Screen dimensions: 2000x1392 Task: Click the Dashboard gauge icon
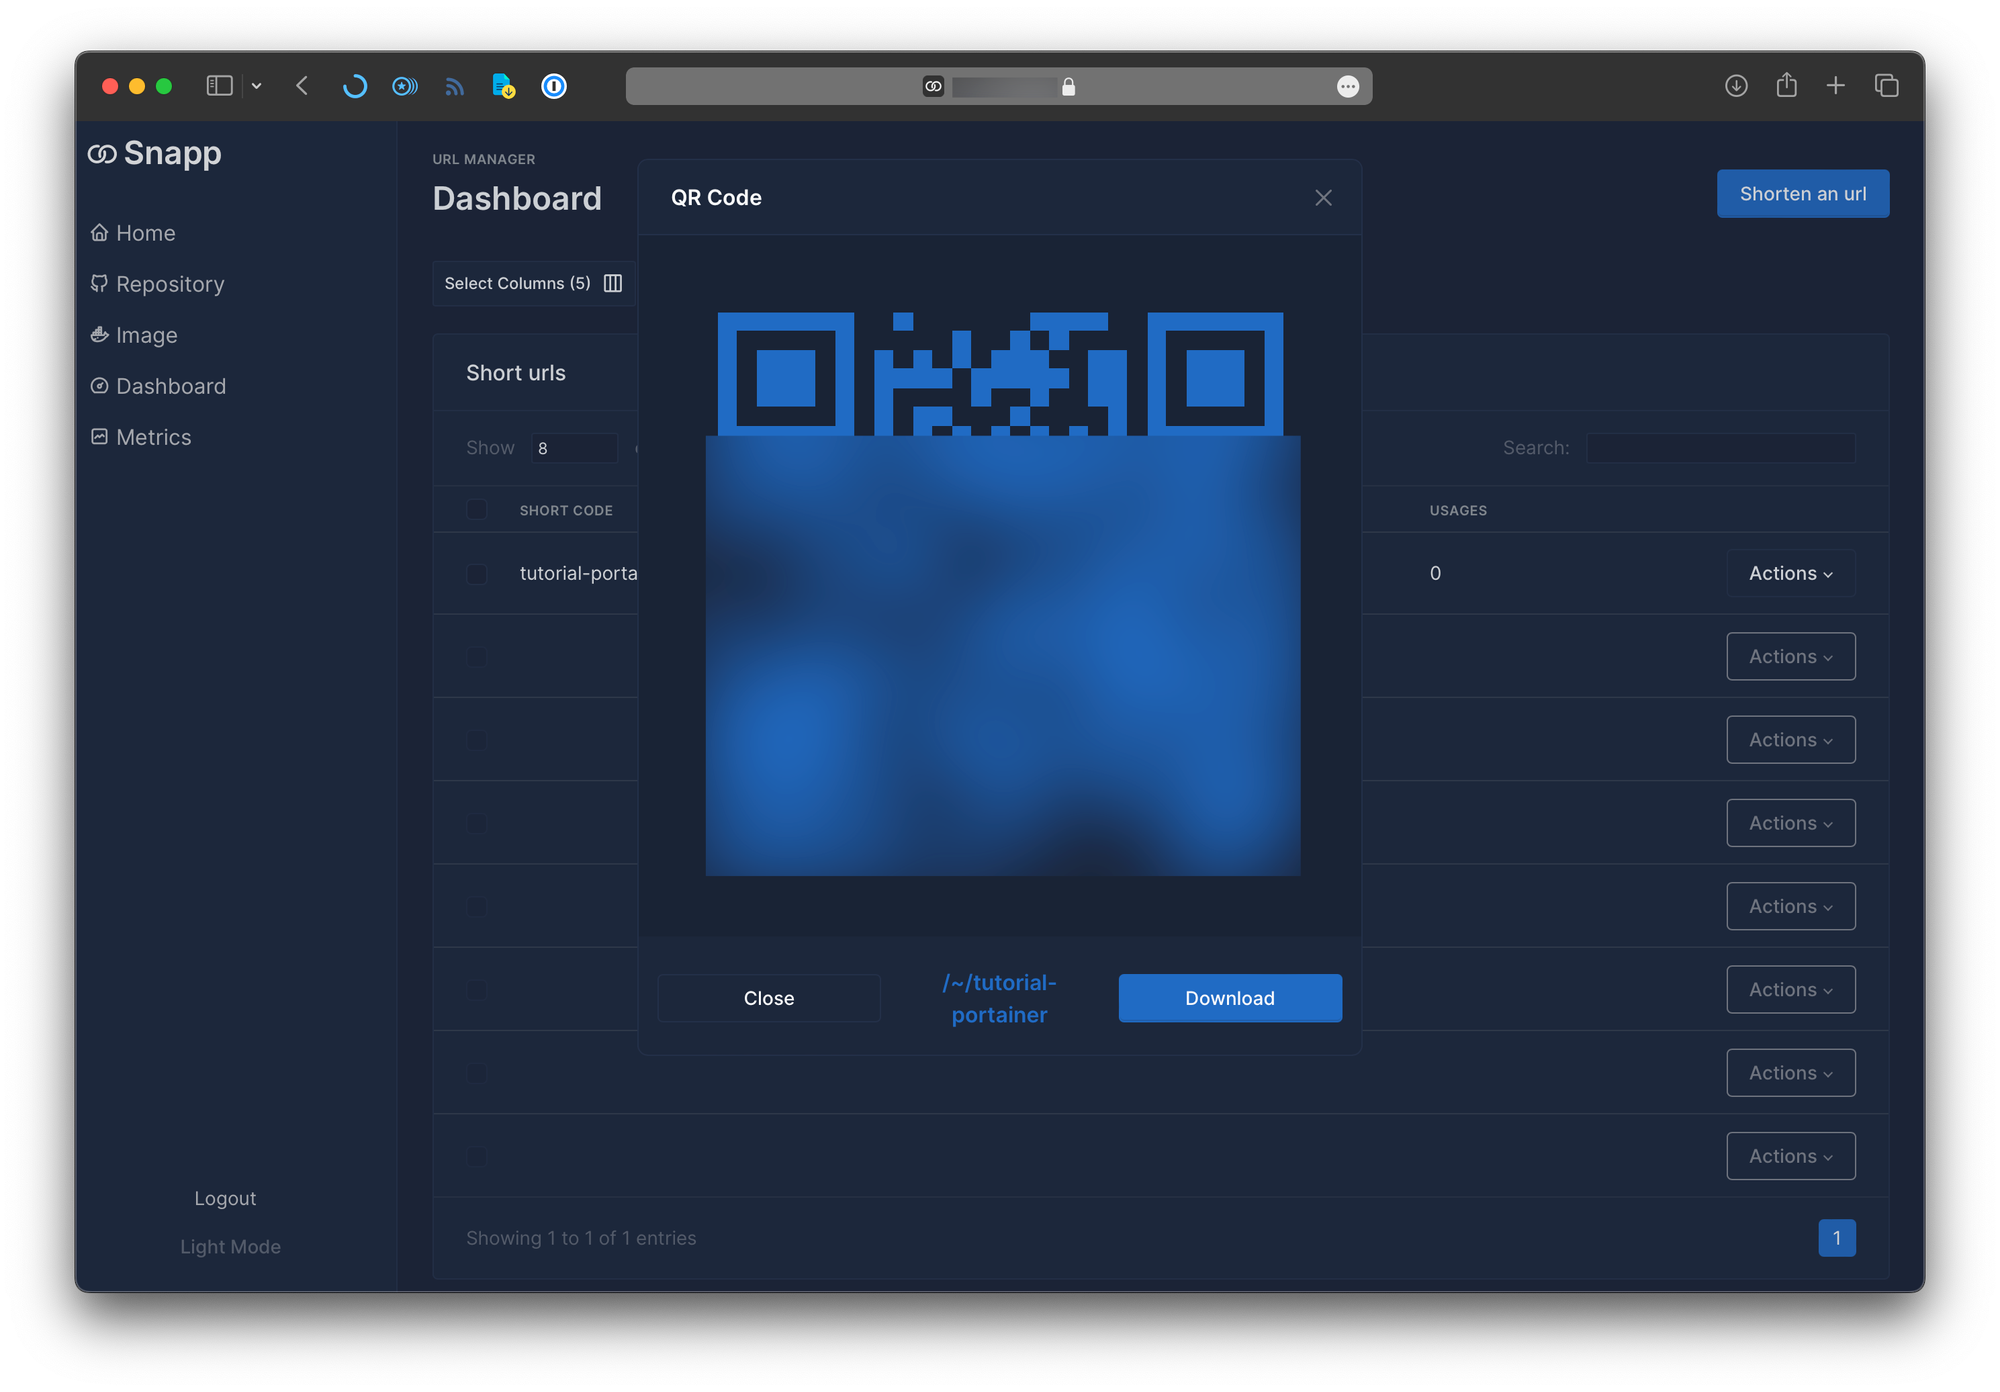(99, 385)
